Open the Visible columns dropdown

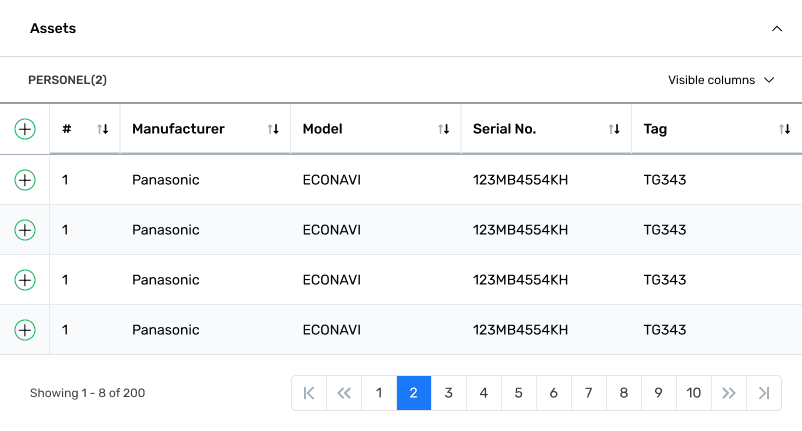pyautogui.click(x=721, y=80)
